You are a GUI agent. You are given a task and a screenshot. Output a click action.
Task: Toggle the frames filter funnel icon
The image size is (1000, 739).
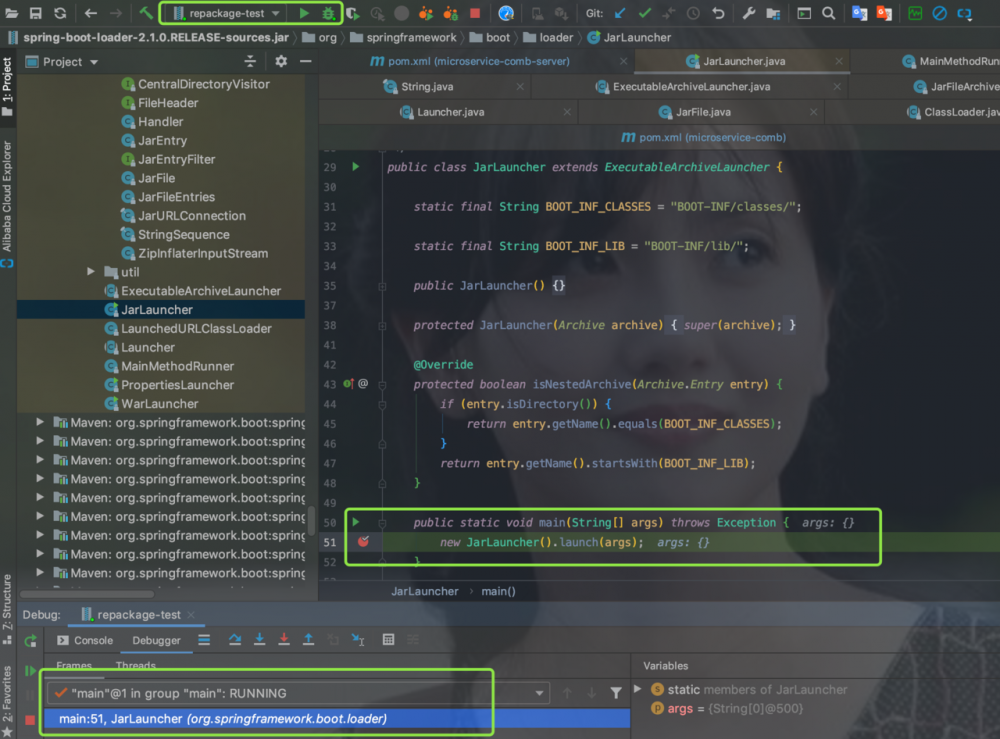click(x=615, y=692)
